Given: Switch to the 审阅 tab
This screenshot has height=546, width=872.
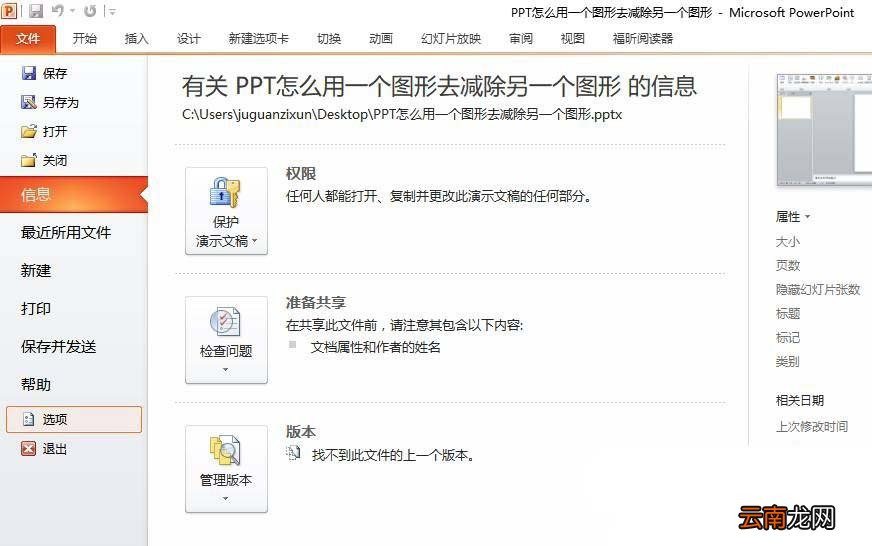Looking at the screenshot, I should point(521,38).
